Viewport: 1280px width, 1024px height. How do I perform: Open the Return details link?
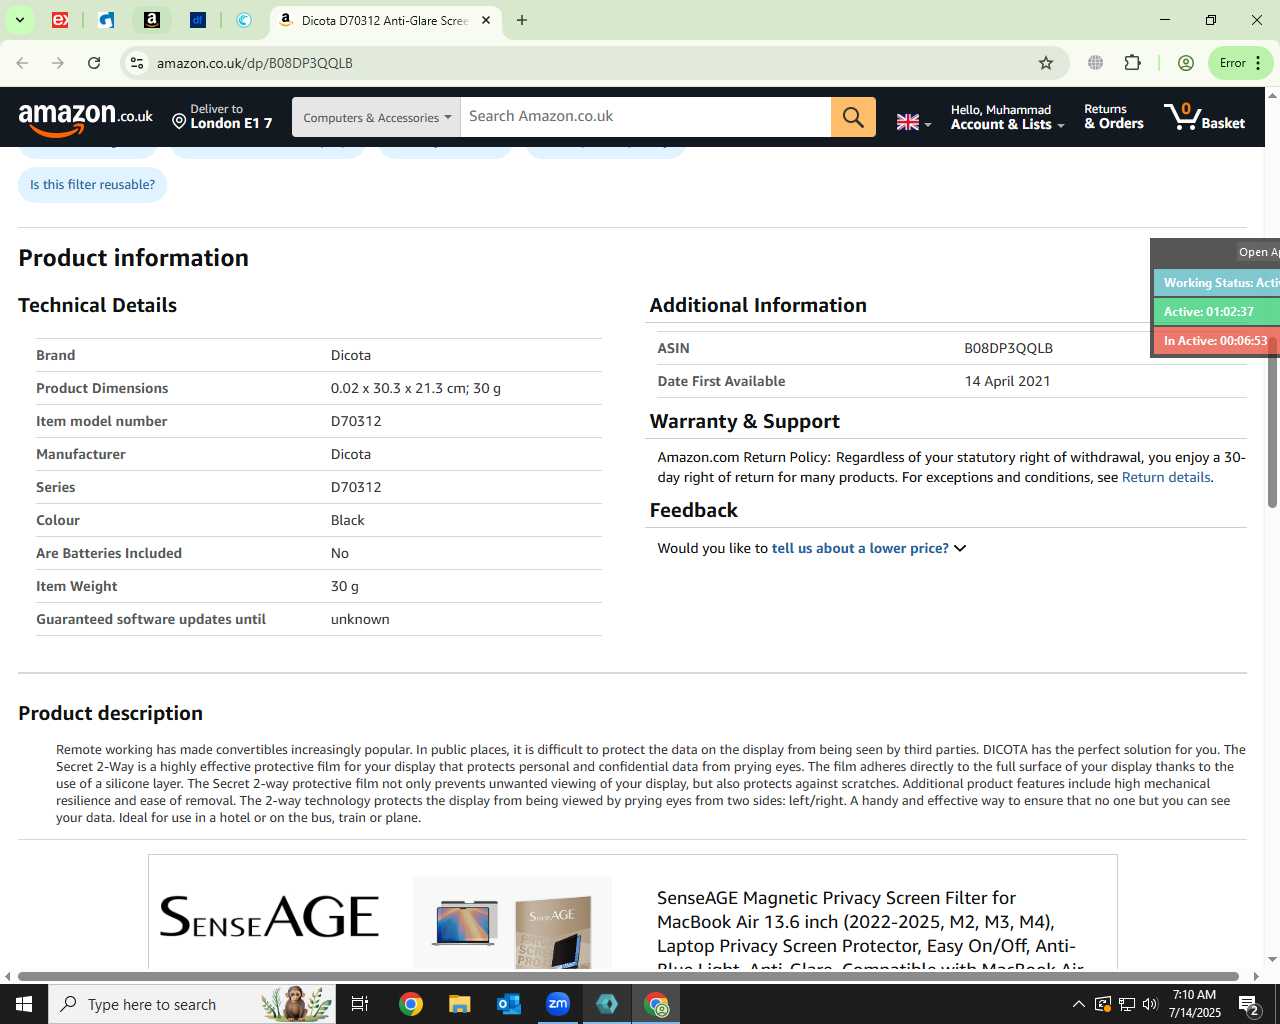click(x=1166, y=477)
